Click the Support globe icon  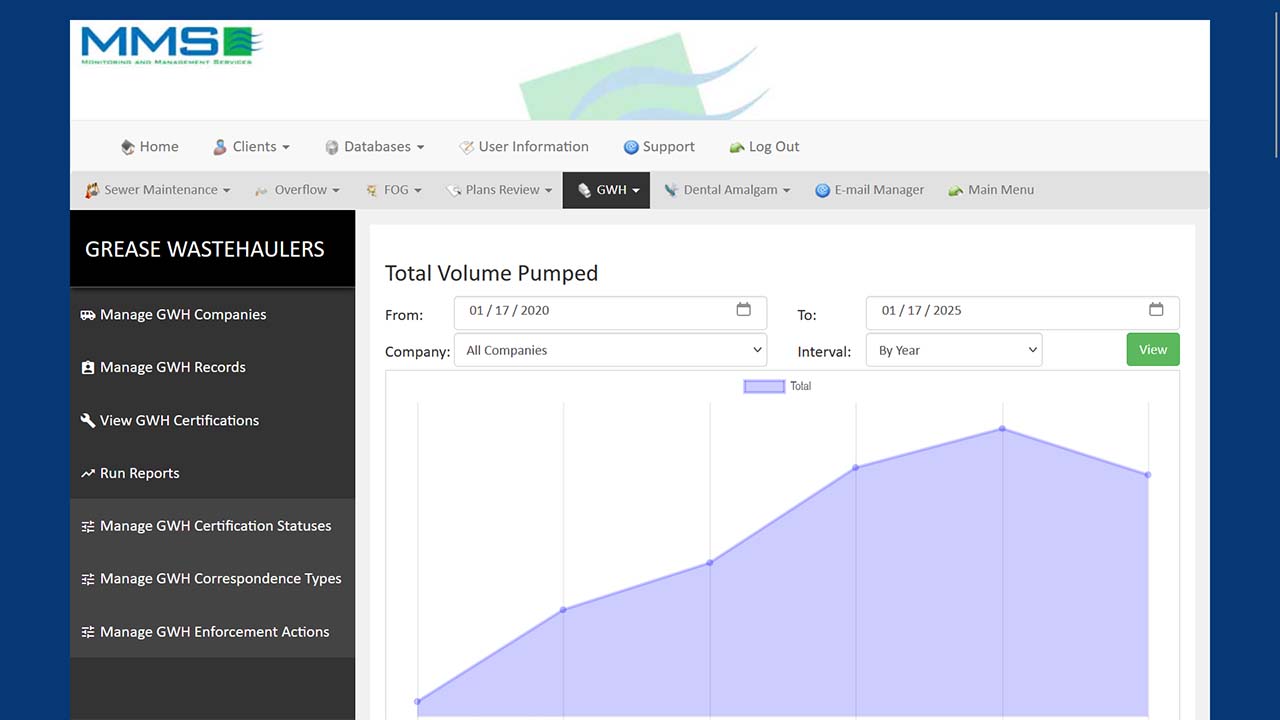point(631,147)
